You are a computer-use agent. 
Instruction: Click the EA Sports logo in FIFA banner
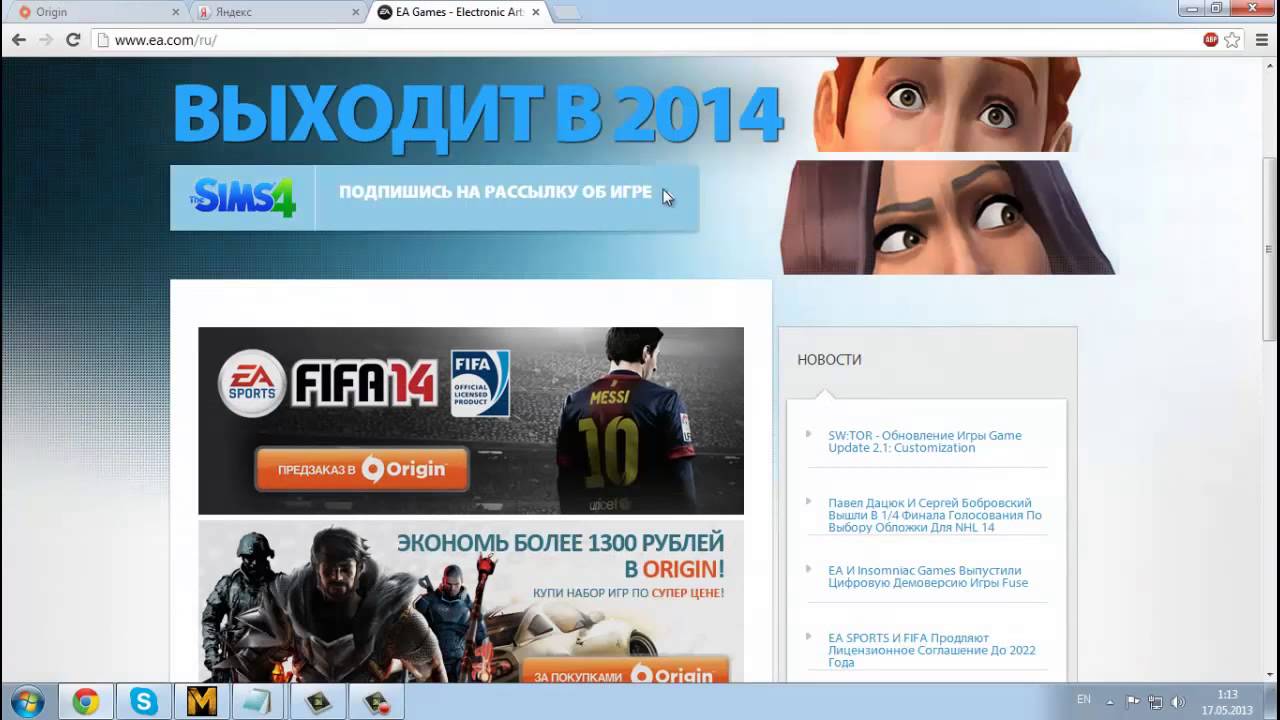tap(252, 384)
